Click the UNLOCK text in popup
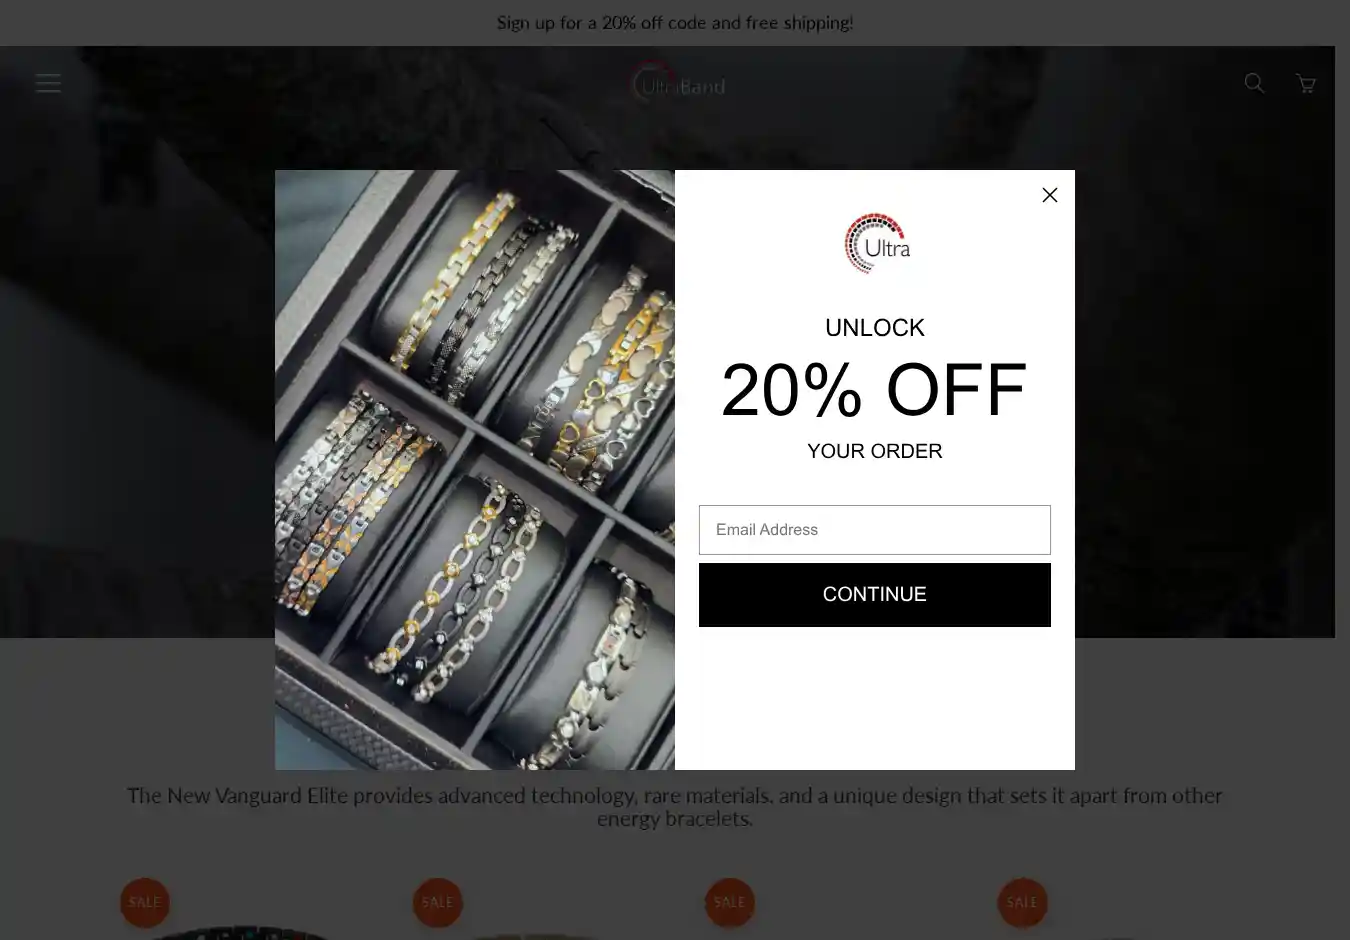Screen dimensions: 1350x940 tap(875, 328)
